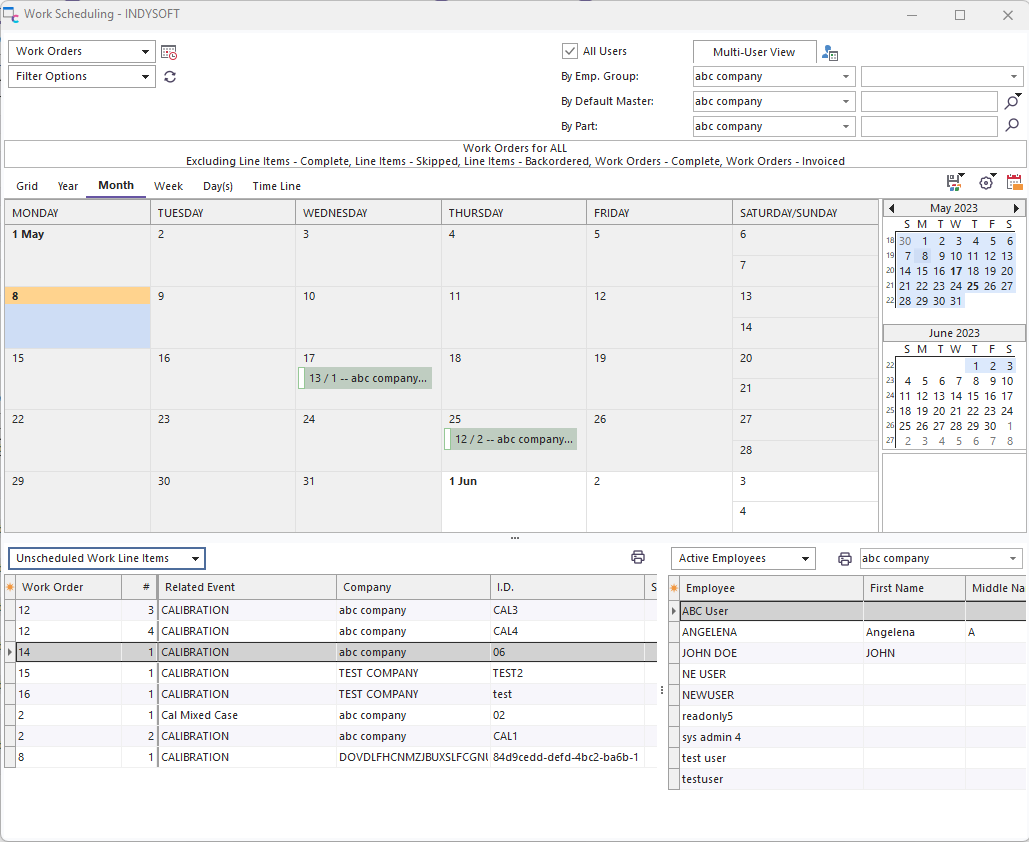Open the Filter Options dropdown
1029x842 pixels.
pos(145,77)
